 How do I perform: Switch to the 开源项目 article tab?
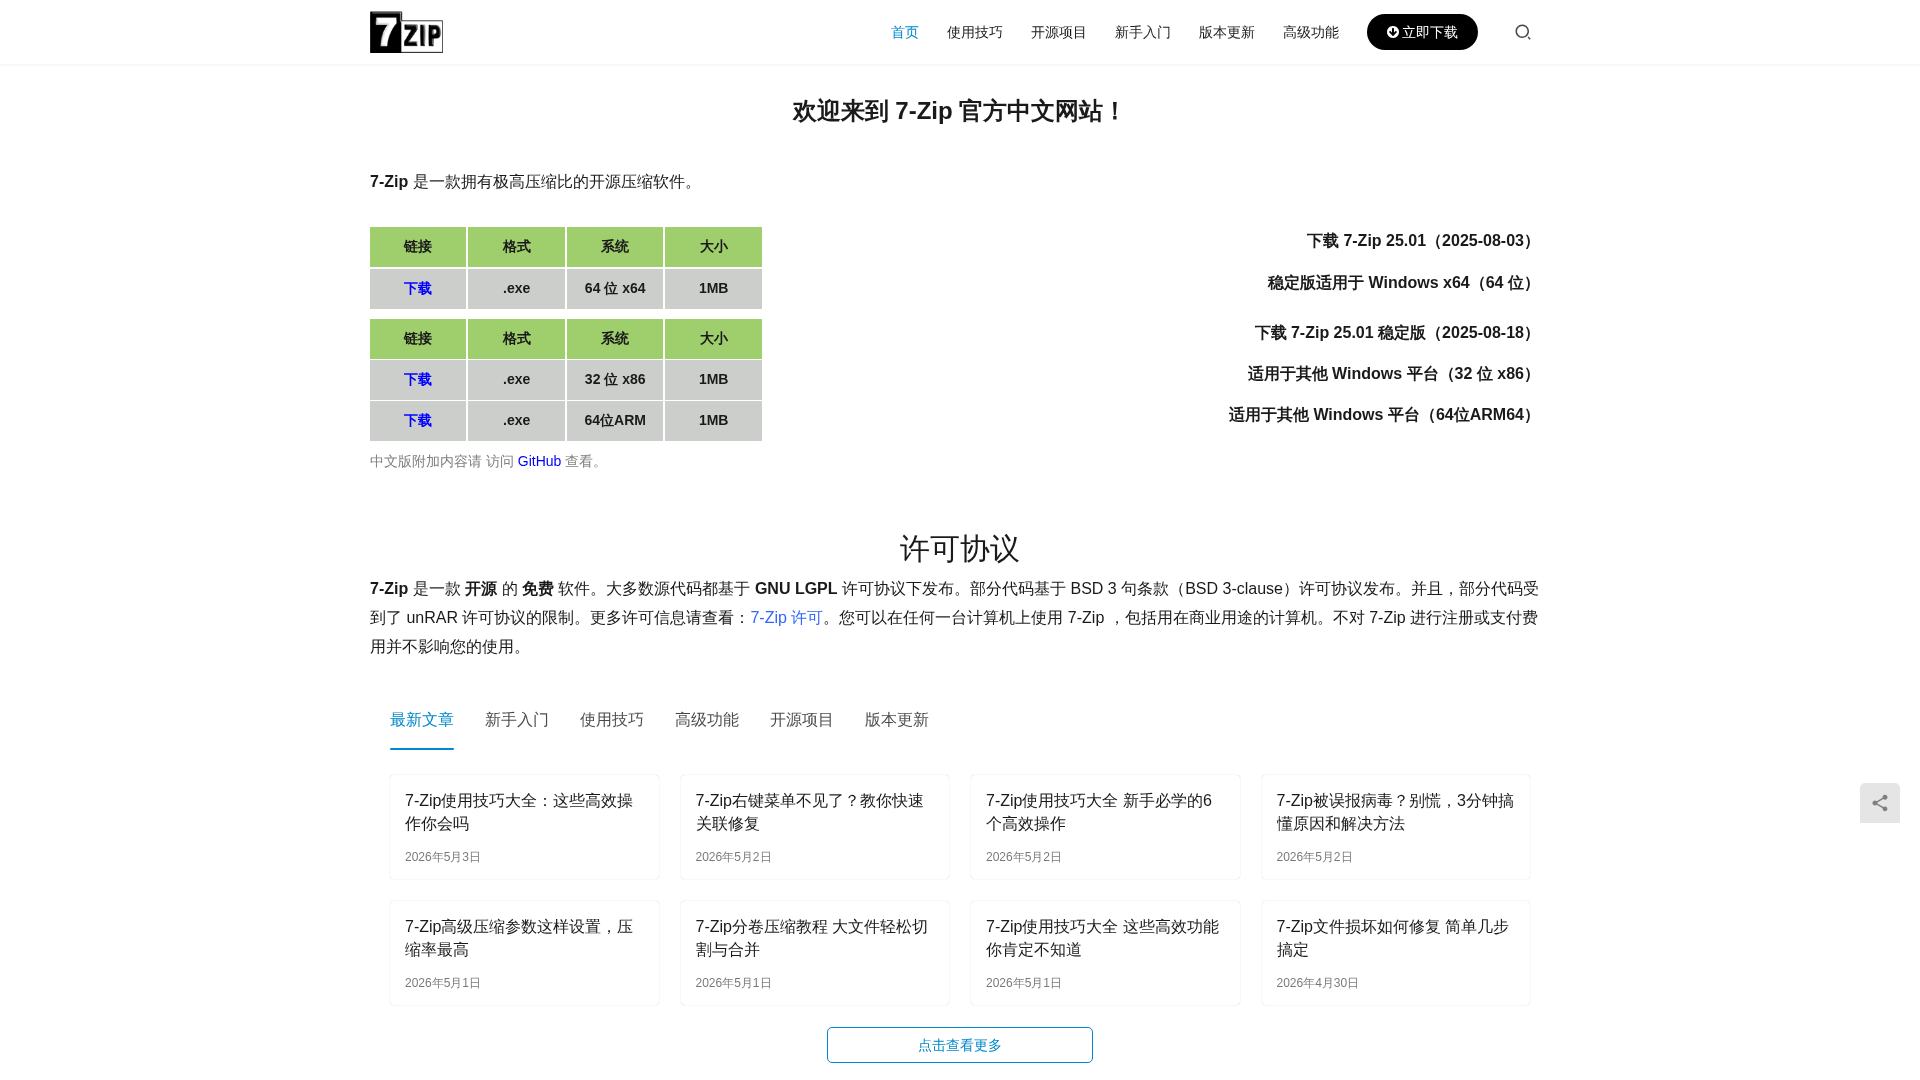point(802,720)
